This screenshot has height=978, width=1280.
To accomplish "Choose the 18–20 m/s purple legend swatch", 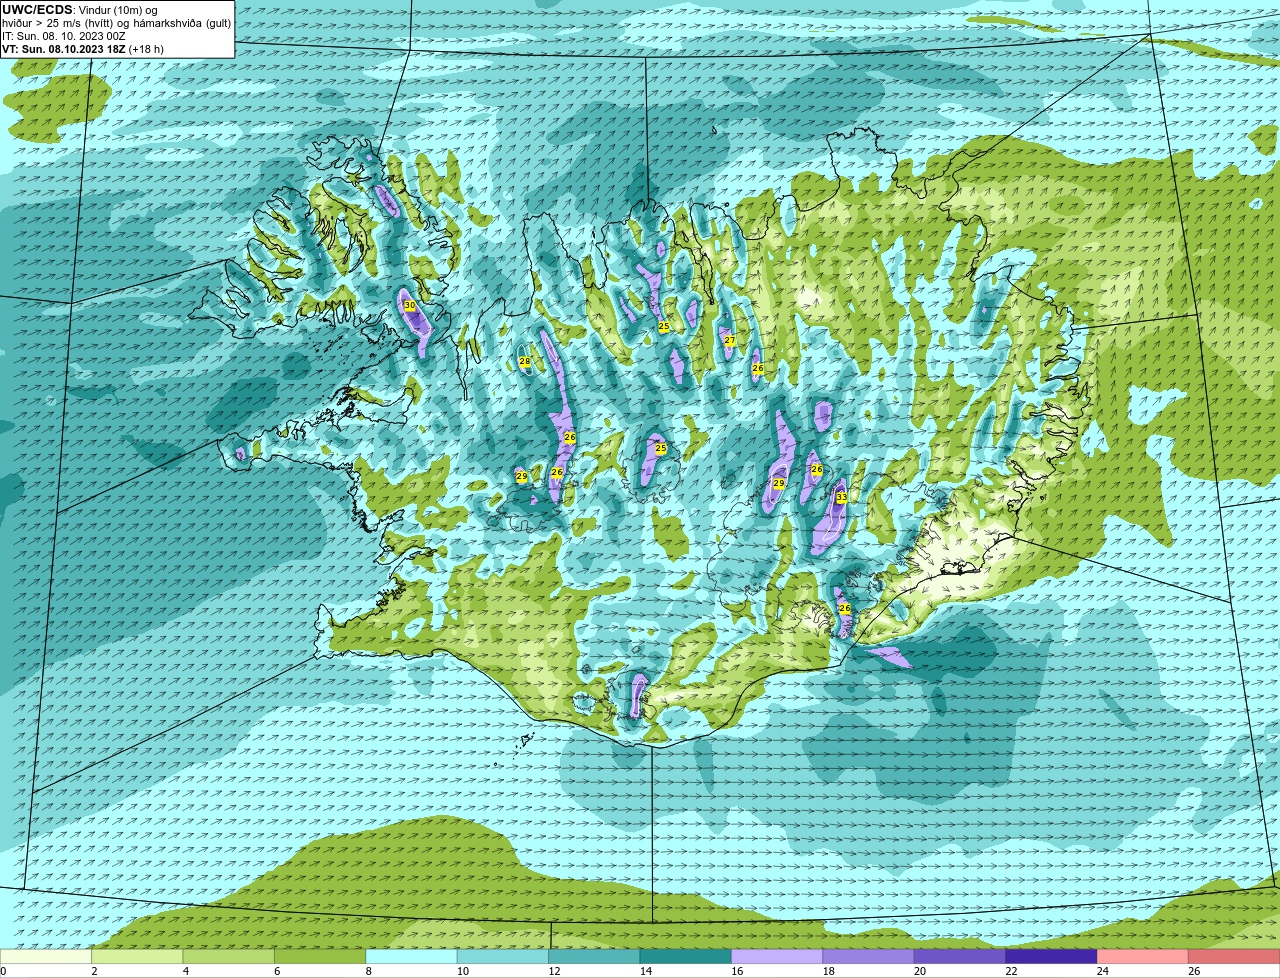I will [868, 956].
